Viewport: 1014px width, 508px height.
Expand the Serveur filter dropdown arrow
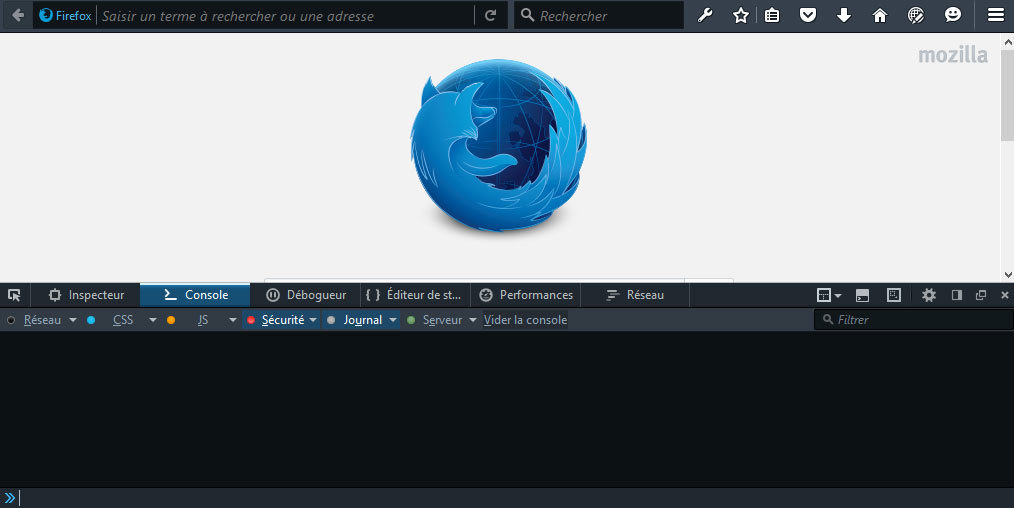(473, 320)
